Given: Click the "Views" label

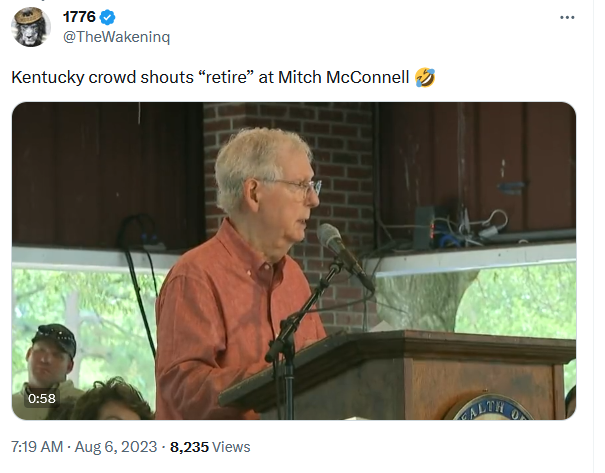Looking at the screenshot, I should 232,447.
